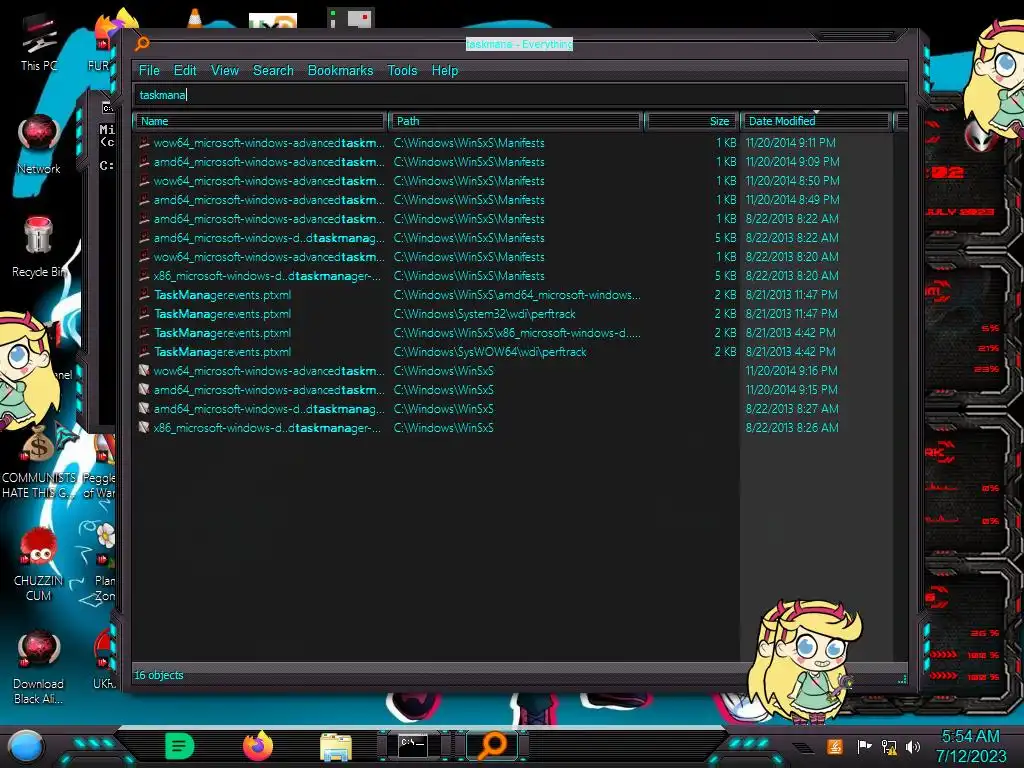
Task: Click the path C:\Windows\SysWOW64\wdi\perftrack
Action: point(490,351)
